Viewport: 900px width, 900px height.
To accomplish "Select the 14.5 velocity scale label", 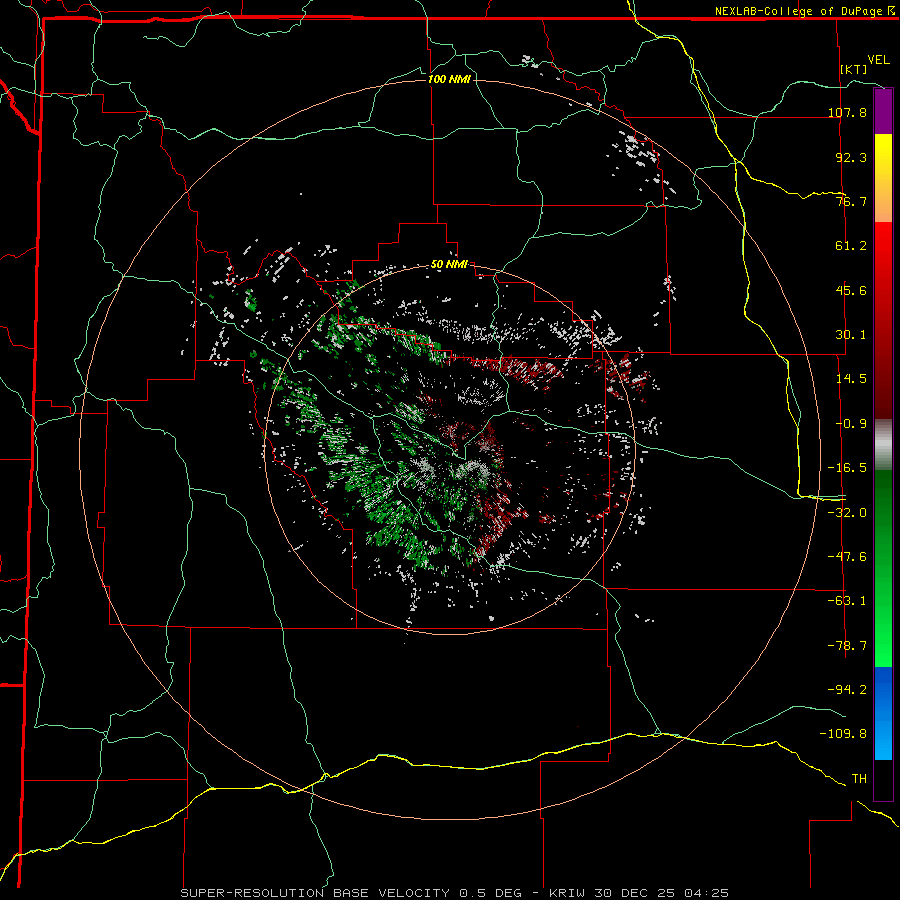I will pos(851,379).
